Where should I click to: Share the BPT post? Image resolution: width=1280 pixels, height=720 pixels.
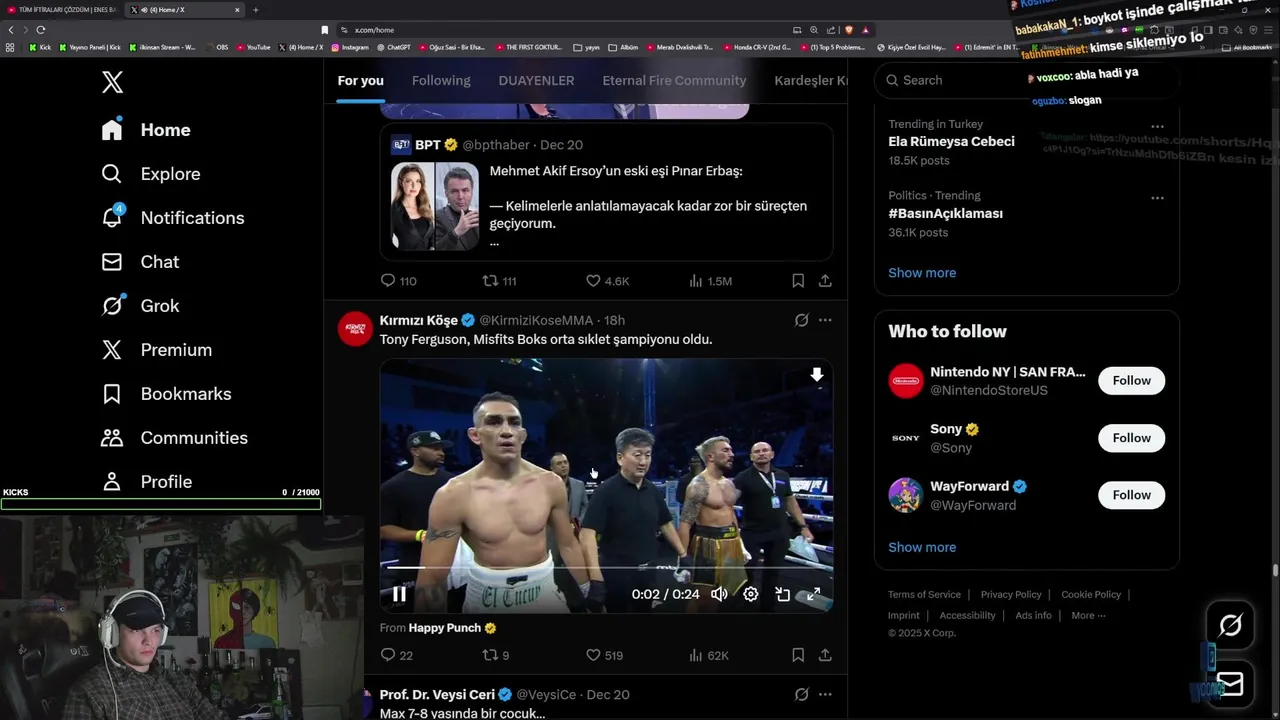(x=825, y=281)
